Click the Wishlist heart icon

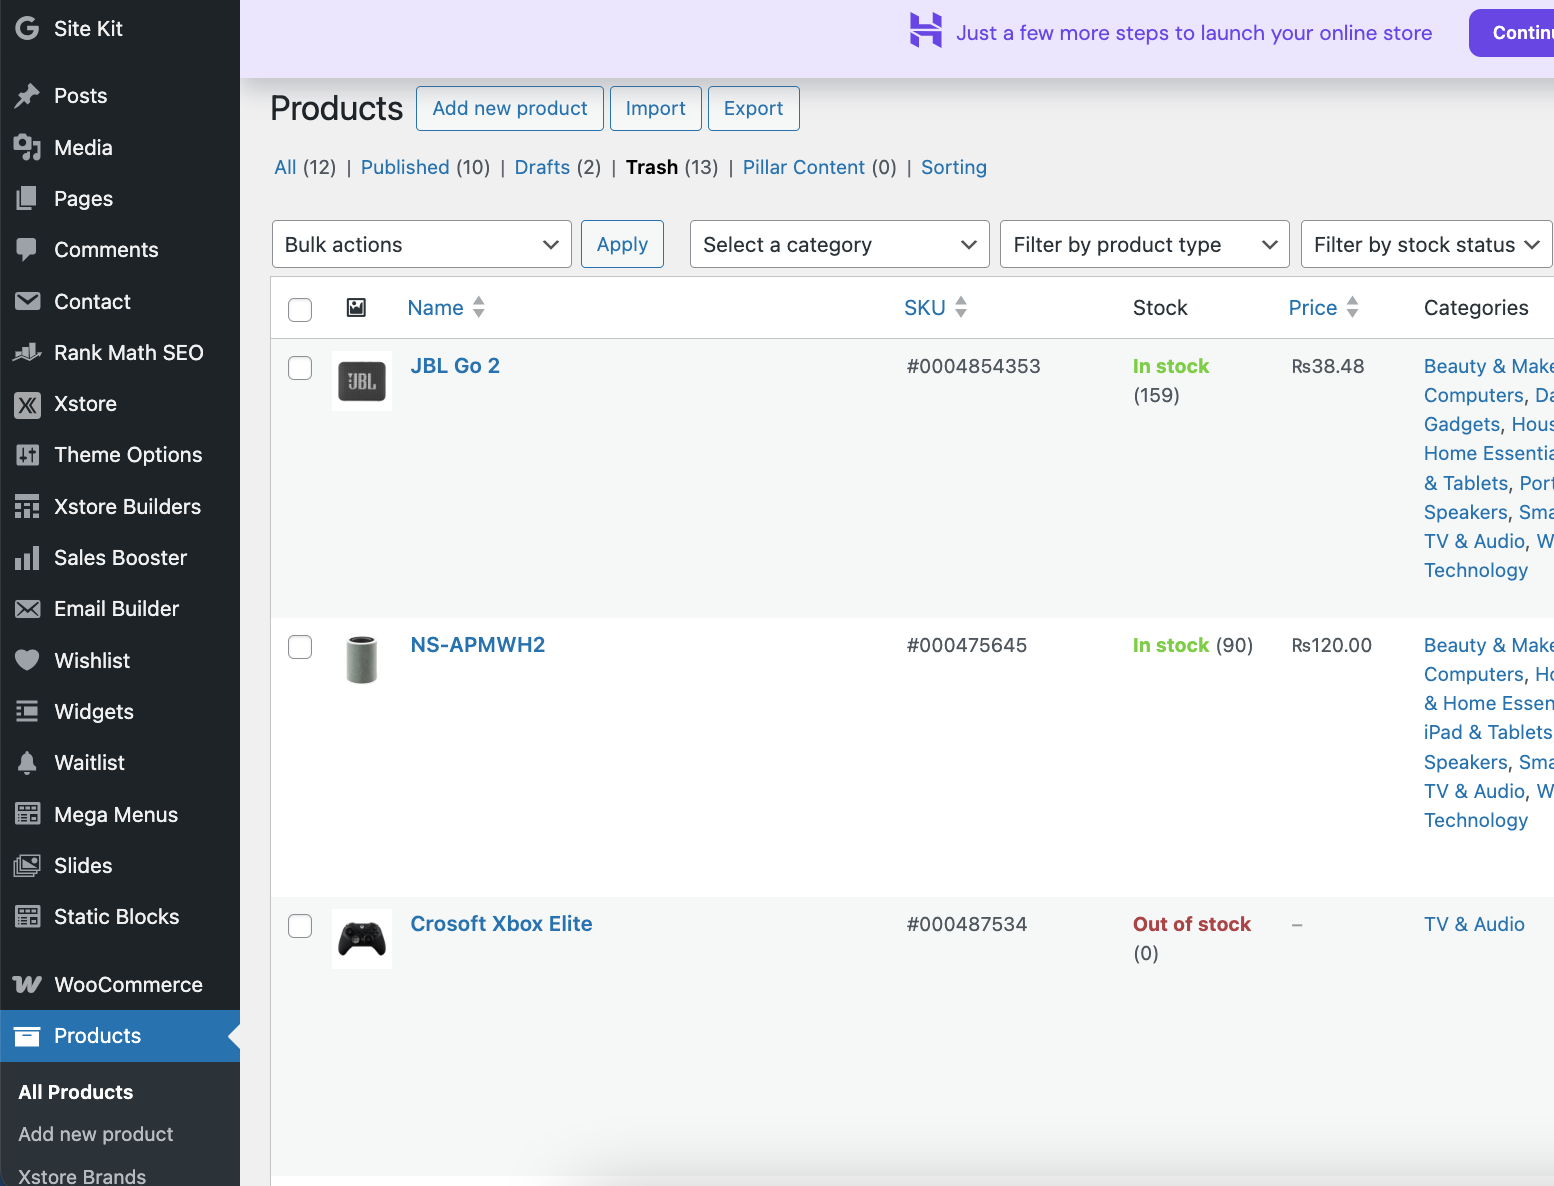click(27, 660)
